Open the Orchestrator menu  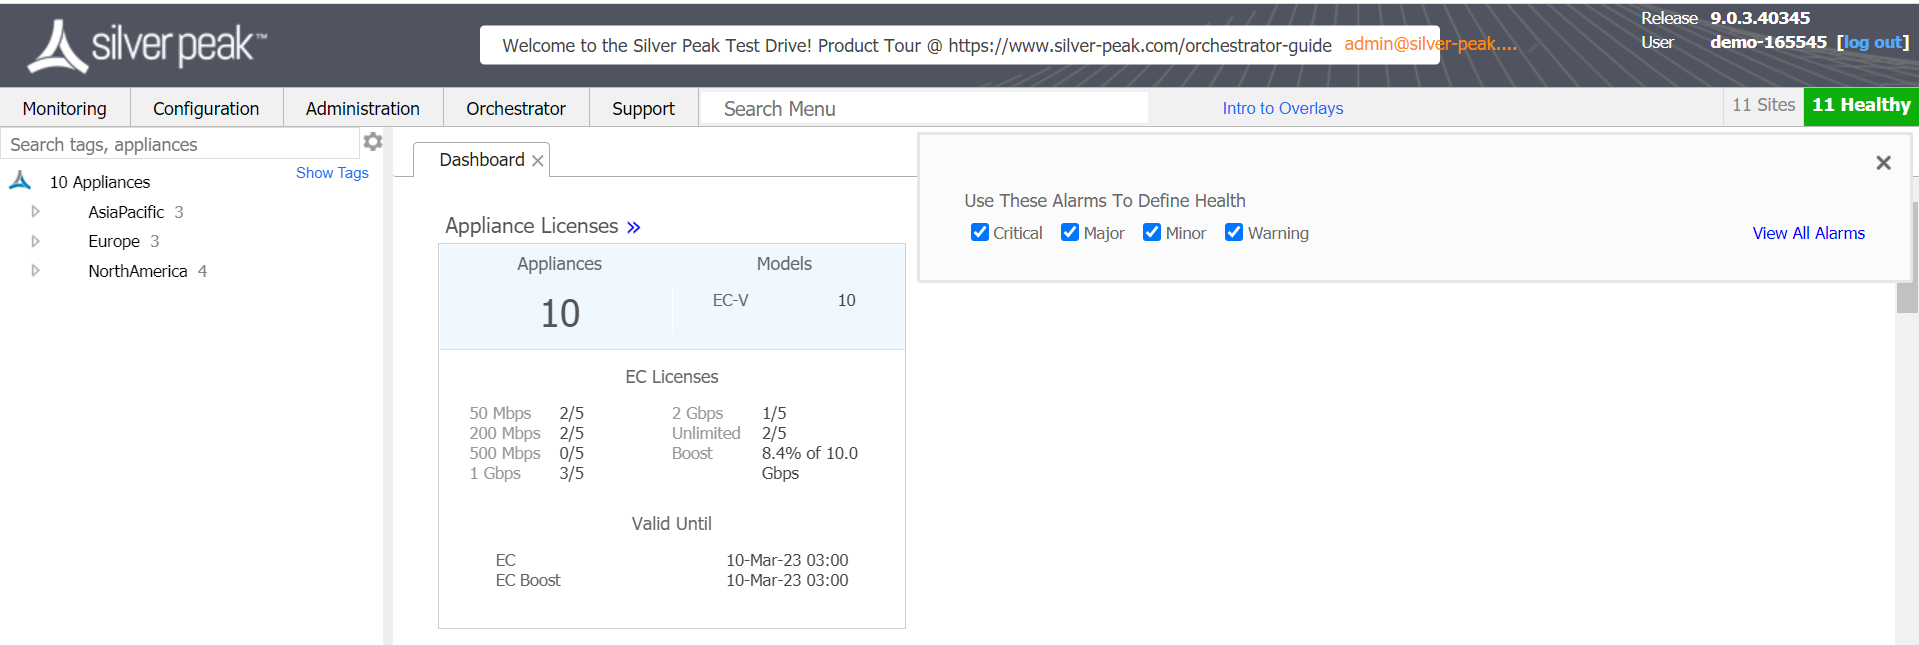coord(516,108)
